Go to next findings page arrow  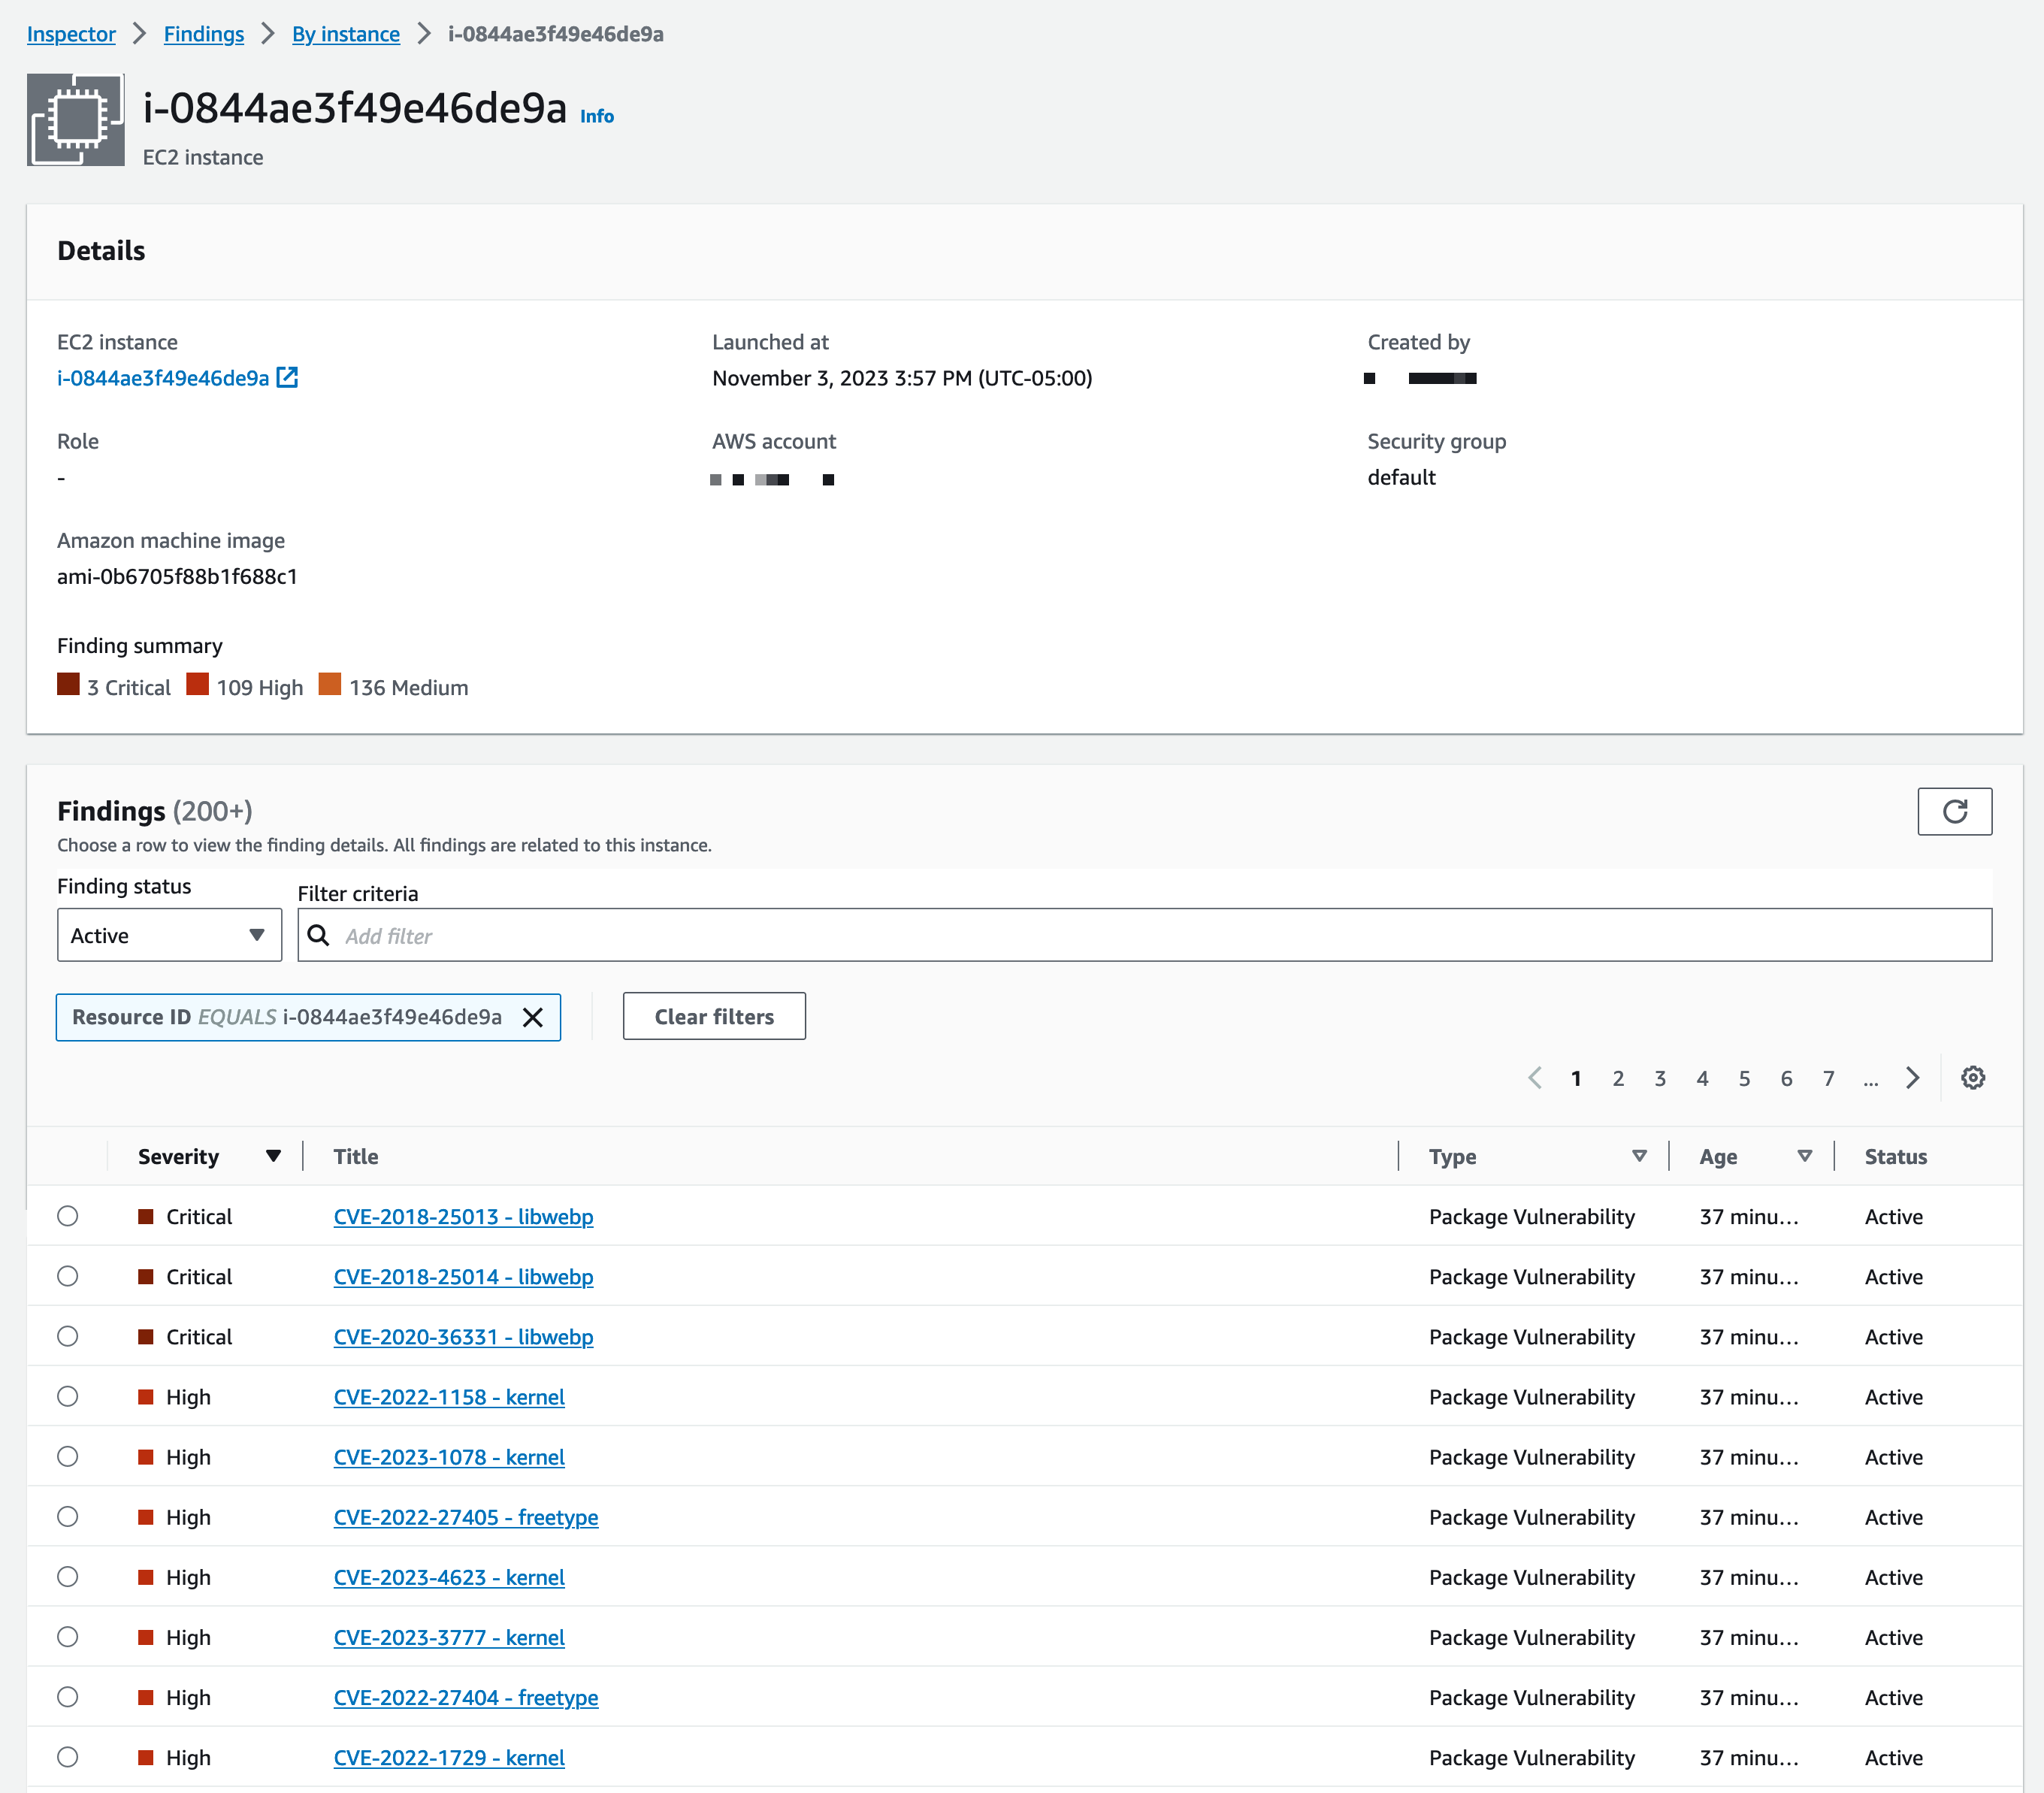click(1912, 1078)
